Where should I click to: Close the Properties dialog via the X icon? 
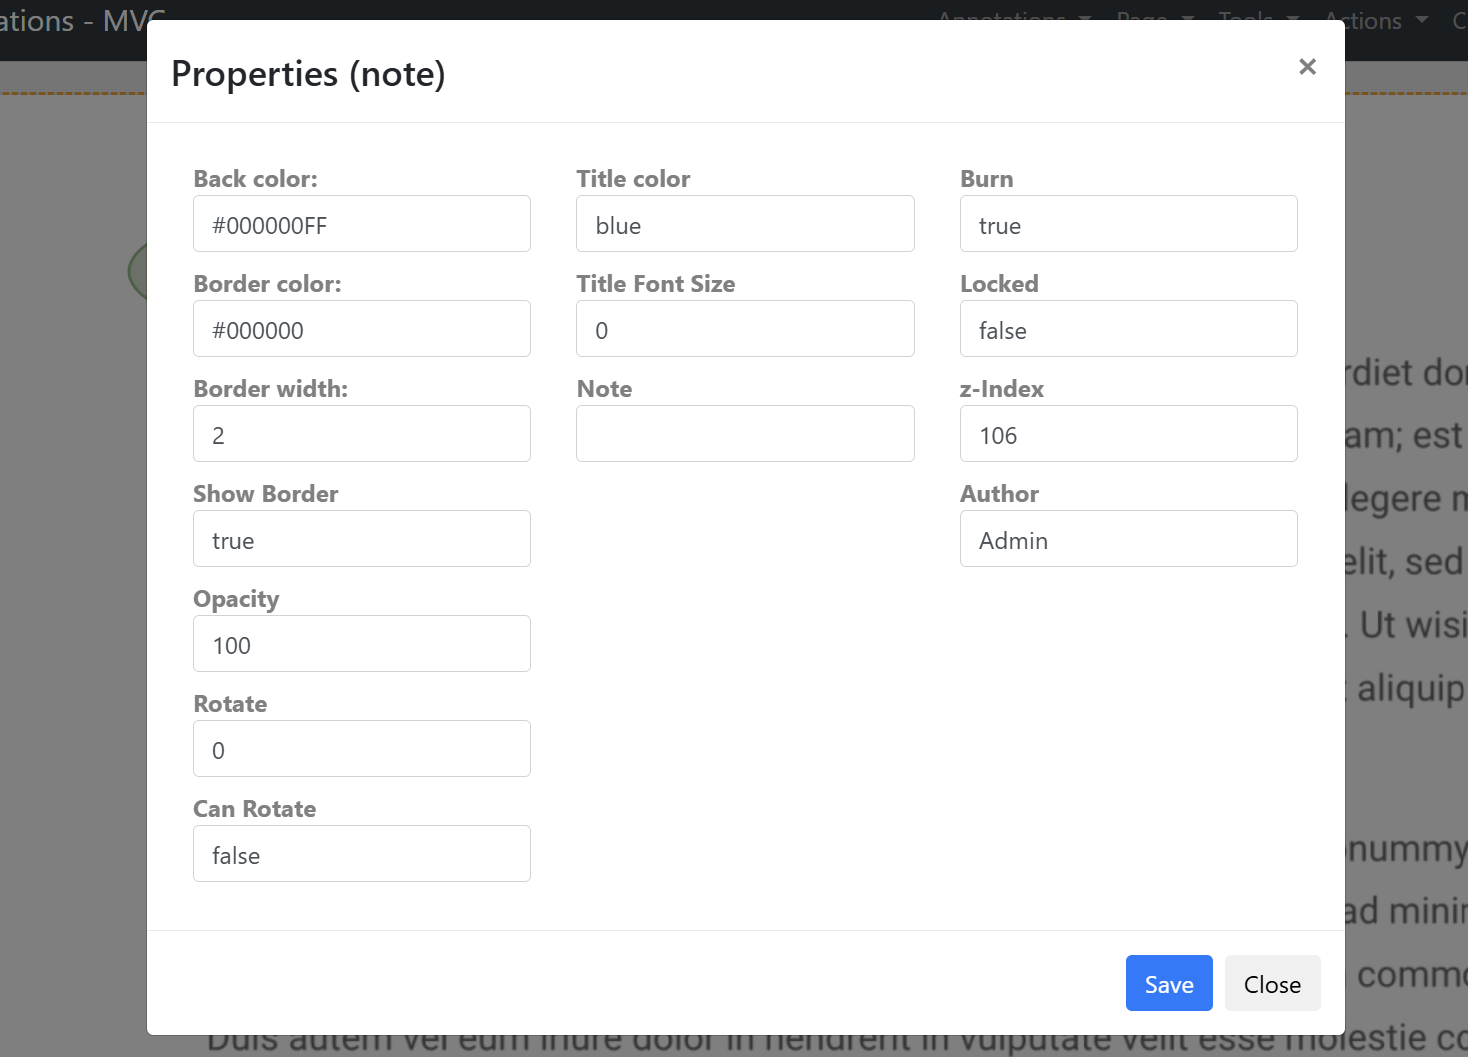pos(1307,67)
